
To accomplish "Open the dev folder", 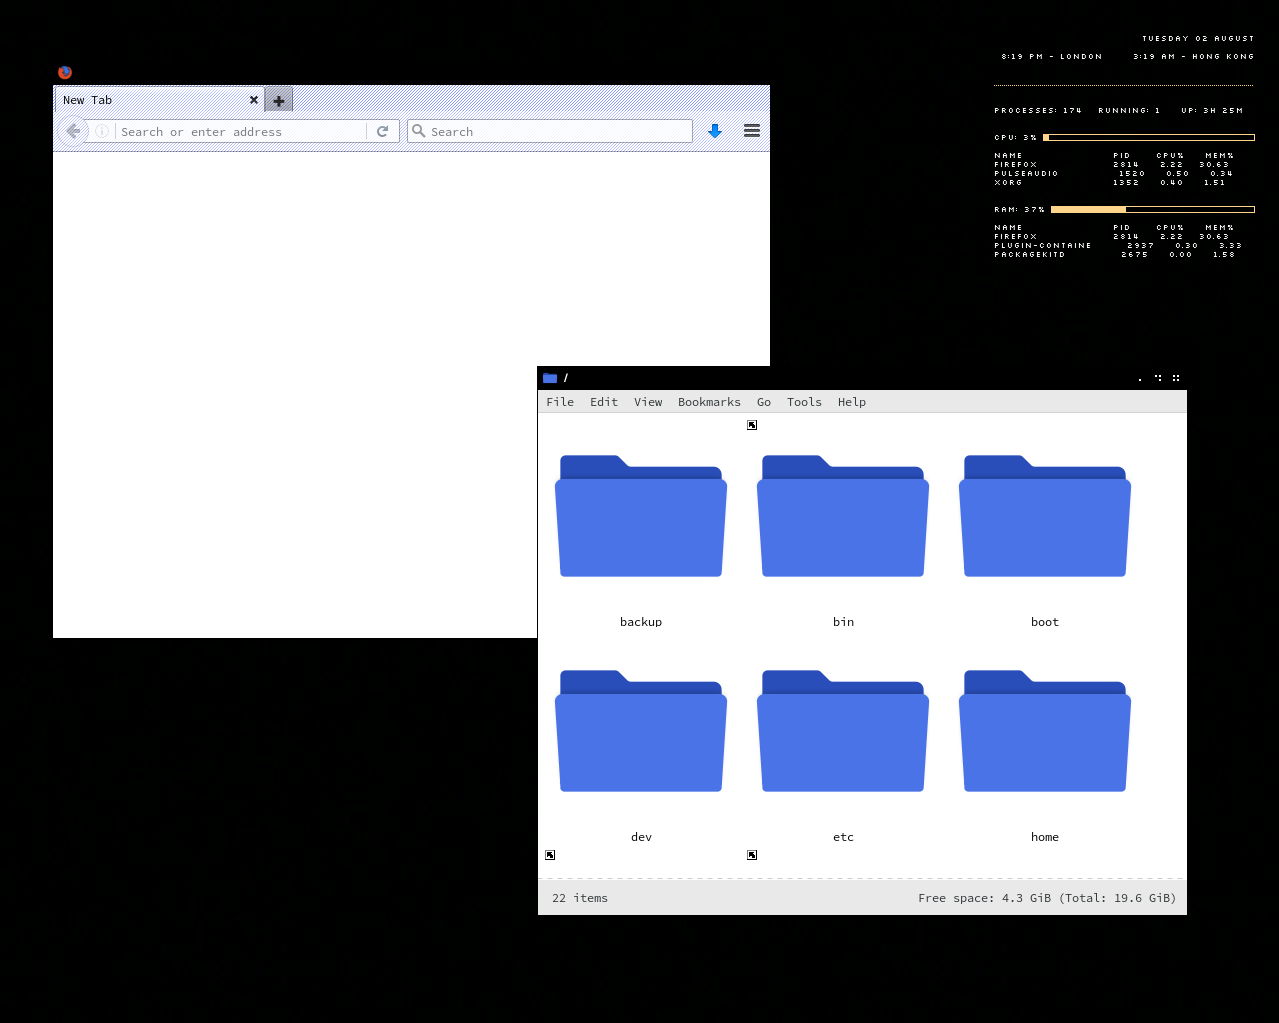I will coord(640,730).
